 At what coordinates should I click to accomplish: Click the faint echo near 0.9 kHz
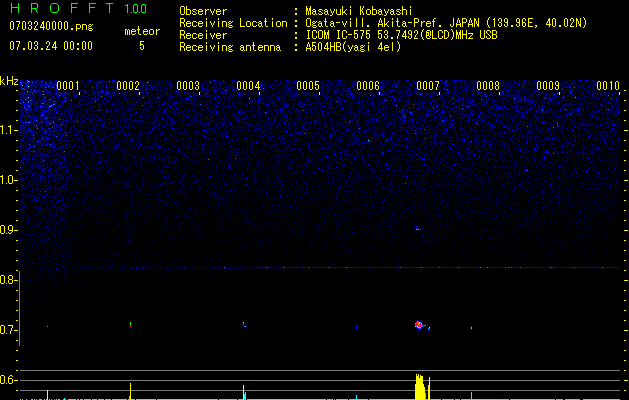(x=418, y=229)
